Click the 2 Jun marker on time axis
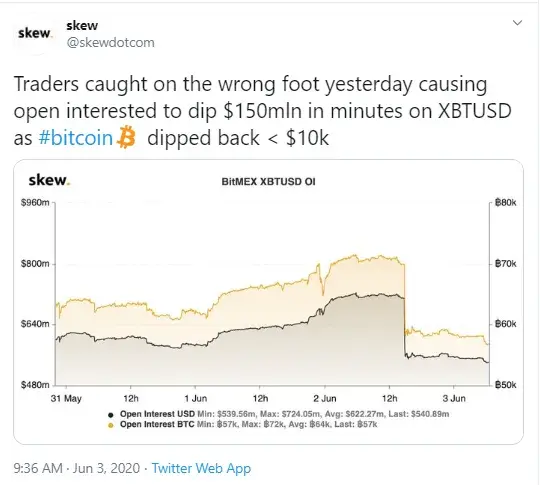 coord(324,399)
